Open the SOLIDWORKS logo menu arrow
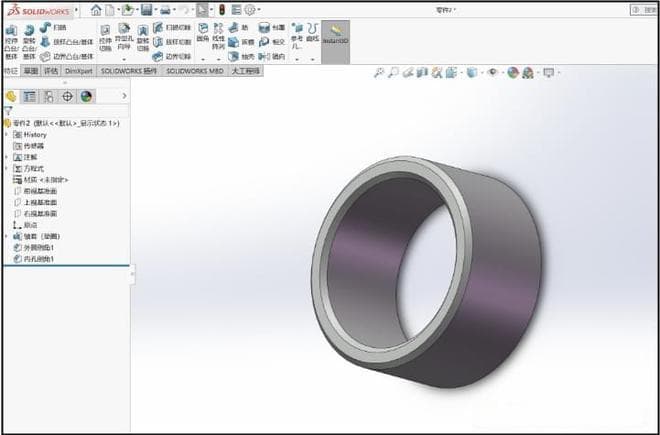This screenshot has height=435, width=660. click(x=76, y=10)
